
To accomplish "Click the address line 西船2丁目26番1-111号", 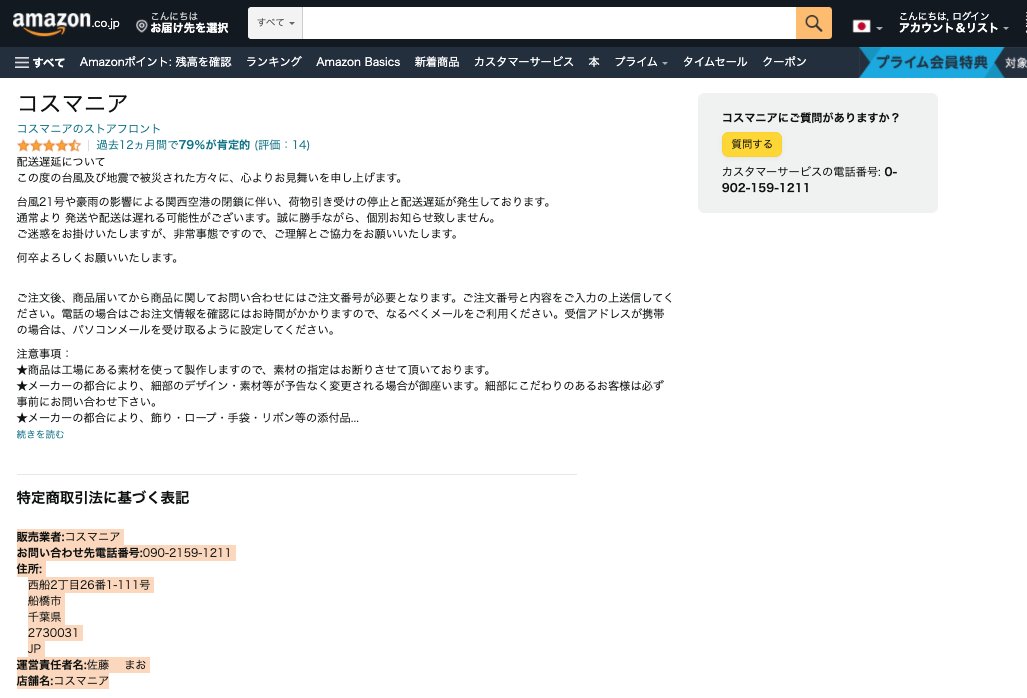I will [x=89, y=585].
